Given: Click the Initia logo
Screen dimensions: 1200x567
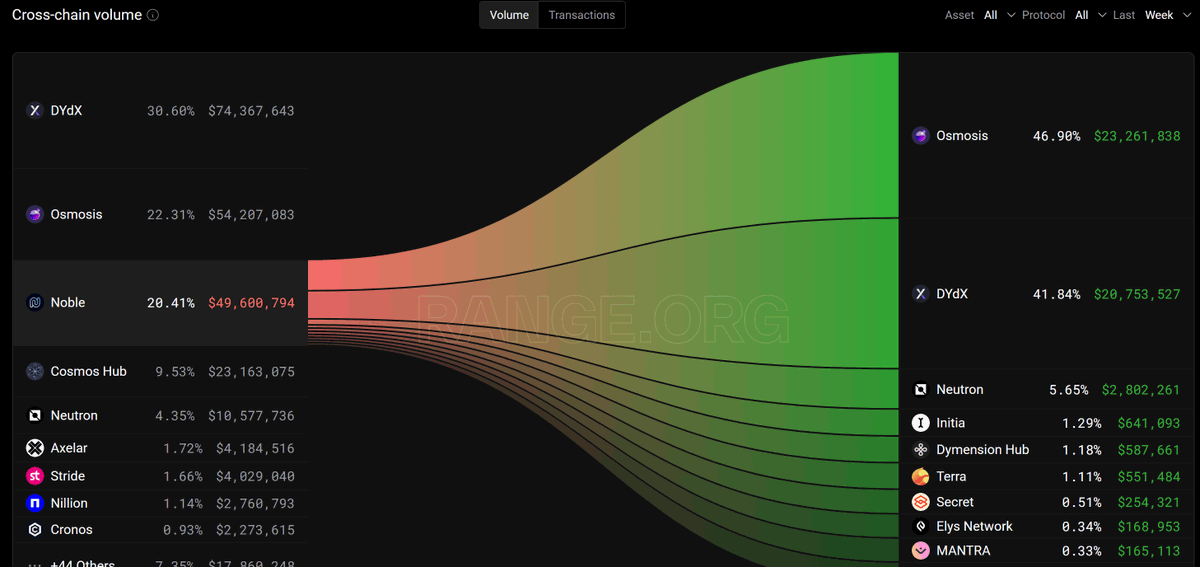Looking at the screenshot, I should (x=921, y=424).
